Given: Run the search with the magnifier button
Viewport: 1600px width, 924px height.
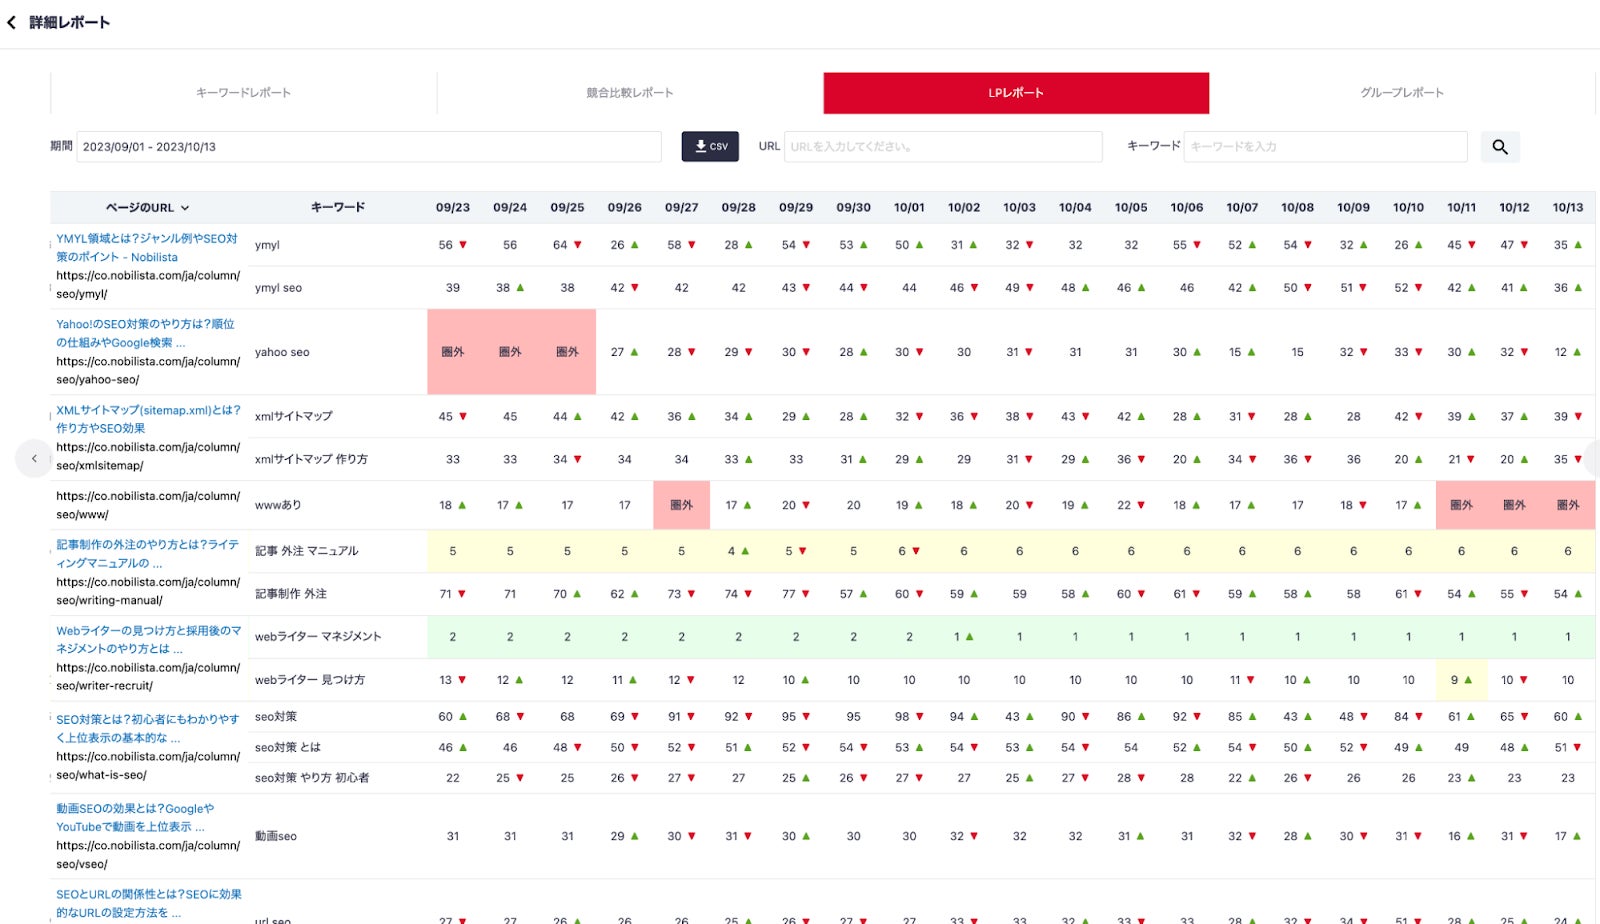Looking at the screenshot, I should [x=1500, y=147].
